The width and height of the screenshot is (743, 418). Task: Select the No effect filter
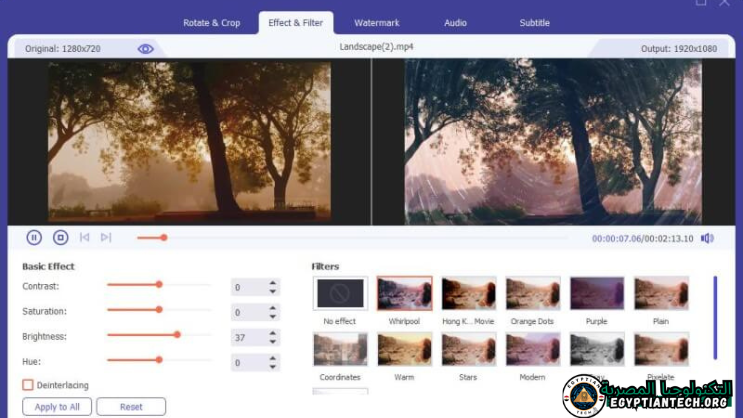click(x=340, y=293)
